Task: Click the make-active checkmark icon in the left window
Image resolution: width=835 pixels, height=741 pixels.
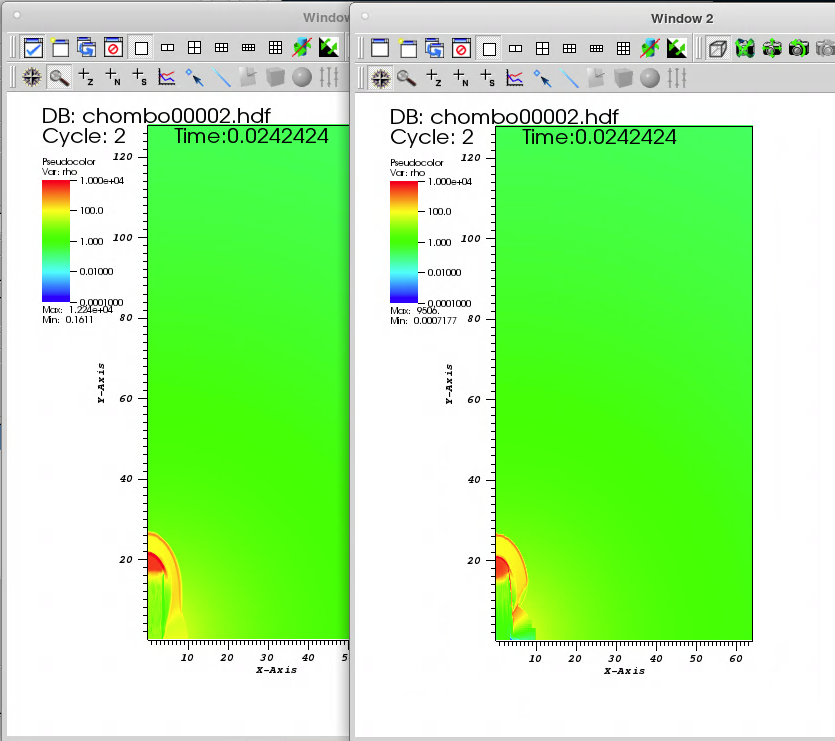Action: click(x=33, y=48)
